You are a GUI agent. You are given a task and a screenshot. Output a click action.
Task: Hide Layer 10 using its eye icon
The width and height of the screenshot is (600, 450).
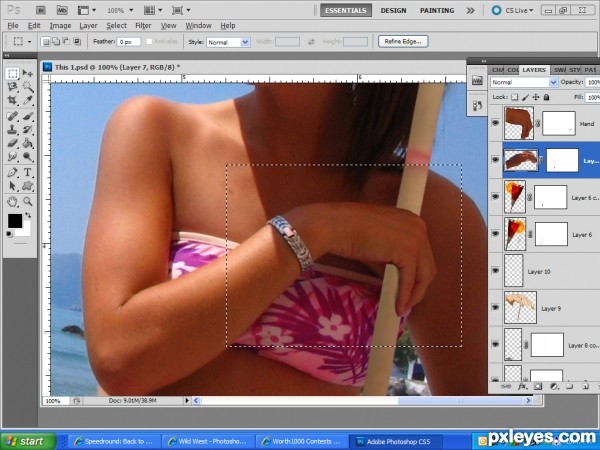[x=496, y=271]
